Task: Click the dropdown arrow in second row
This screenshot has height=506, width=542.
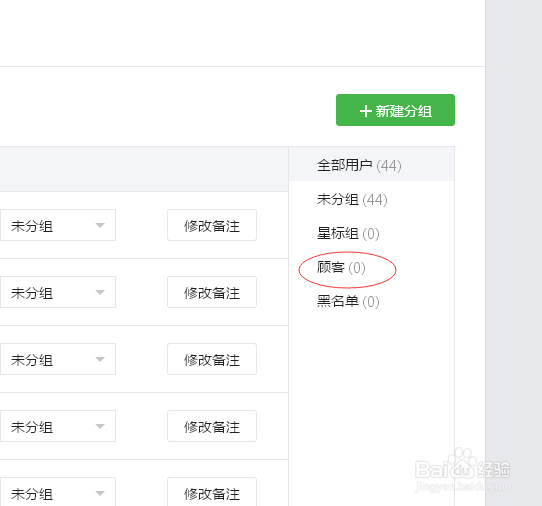Action: 100,293
